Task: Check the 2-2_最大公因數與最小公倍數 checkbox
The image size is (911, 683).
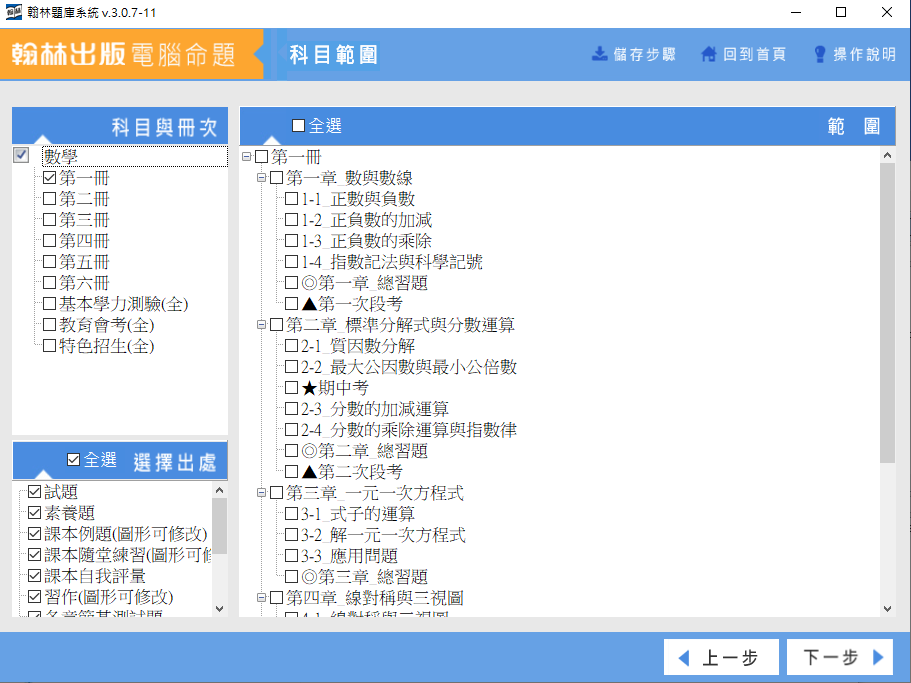Action: tap(291, 366)
